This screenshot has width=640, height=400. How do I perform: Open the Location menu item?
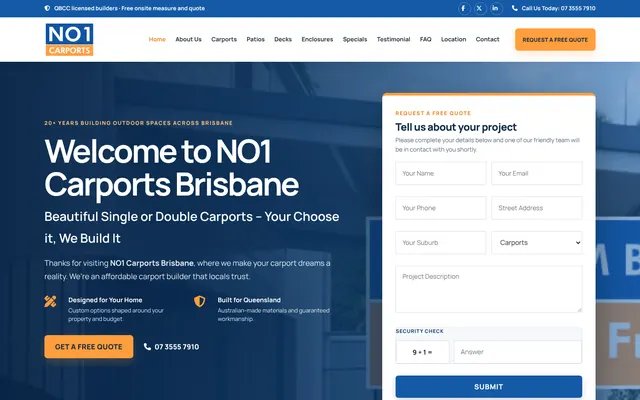click(453, 40)
